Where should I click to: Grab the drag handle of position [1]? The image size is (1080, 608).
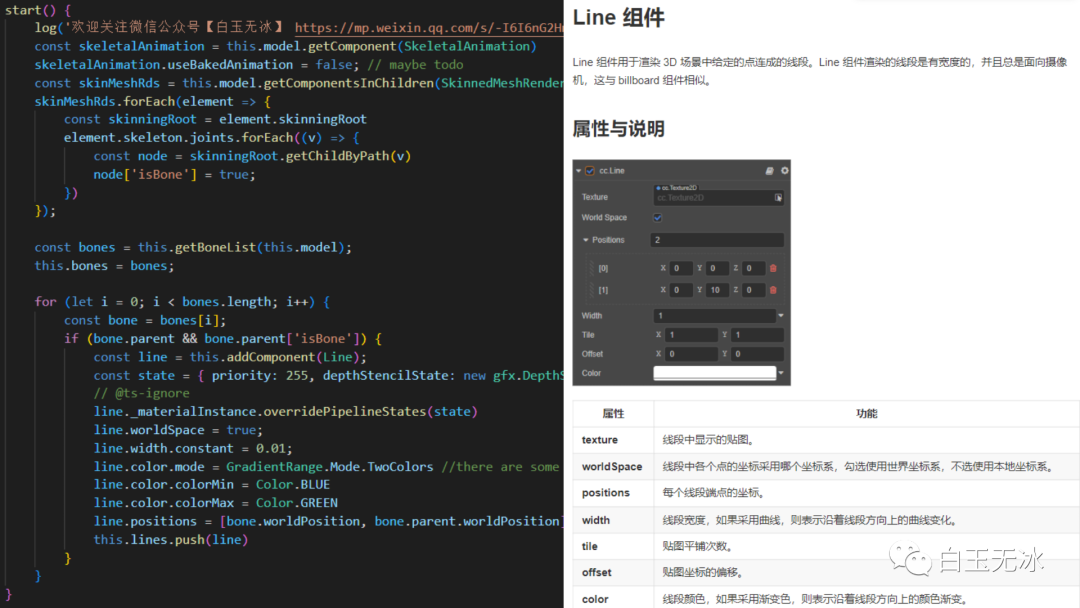coord(591,290)
